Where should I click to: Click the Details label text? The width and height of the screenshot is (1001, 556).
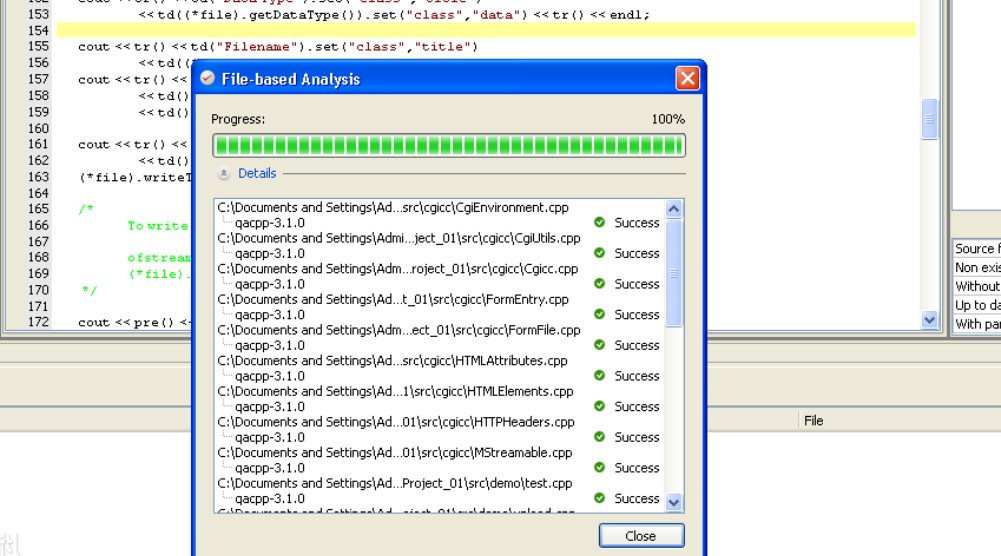pos(257,173)
